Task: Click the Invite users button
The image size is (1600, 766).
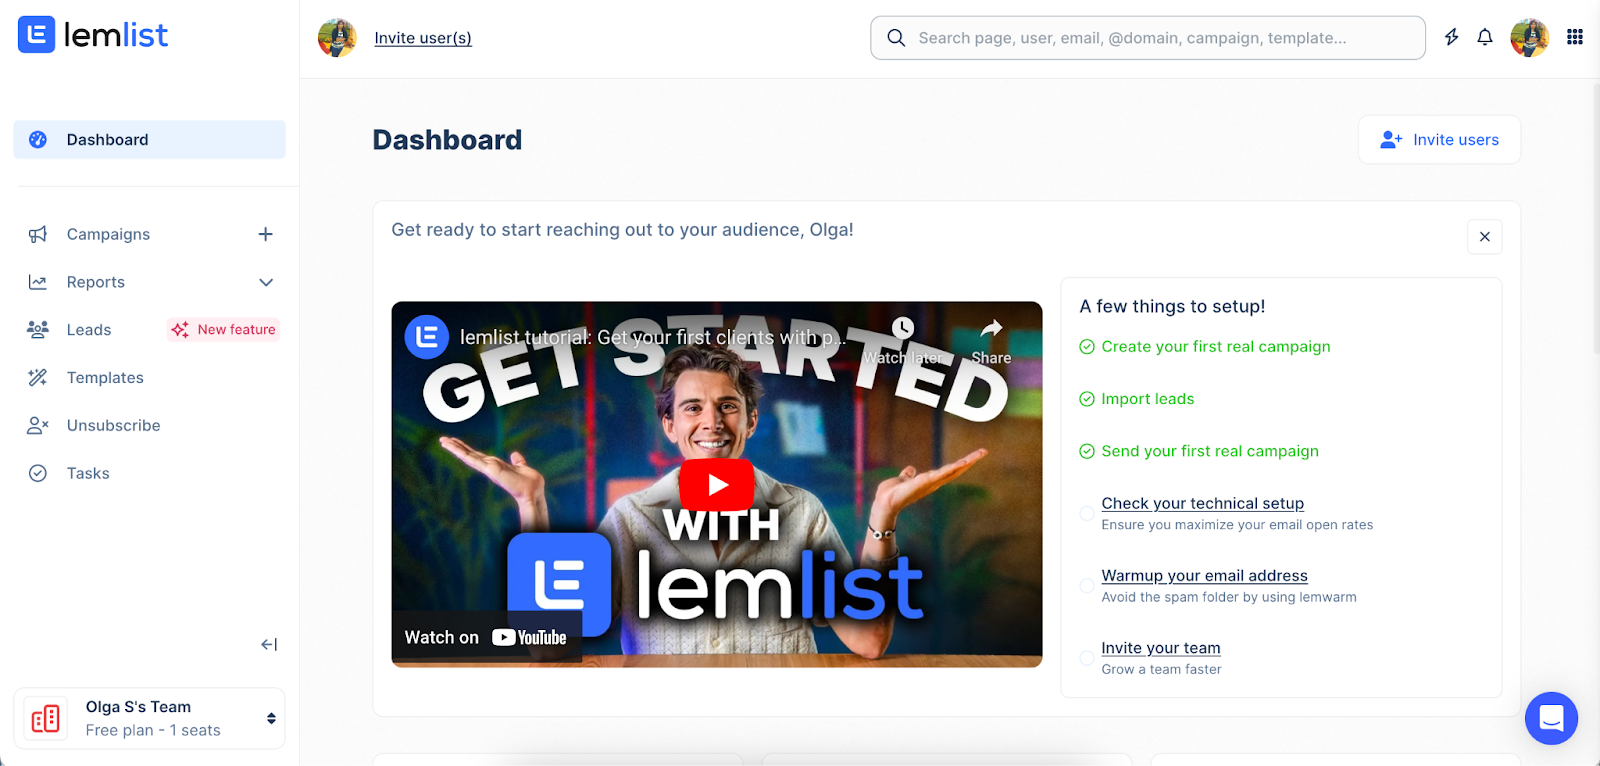Action: coord(1438,139)
